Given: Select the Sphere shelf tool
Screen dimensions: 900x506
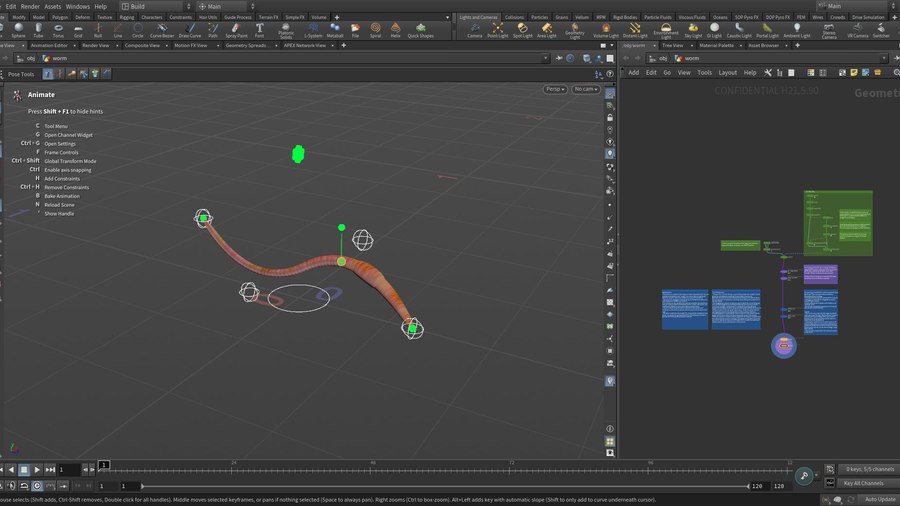Looking at the screenshot, I should tap(18, 30).
